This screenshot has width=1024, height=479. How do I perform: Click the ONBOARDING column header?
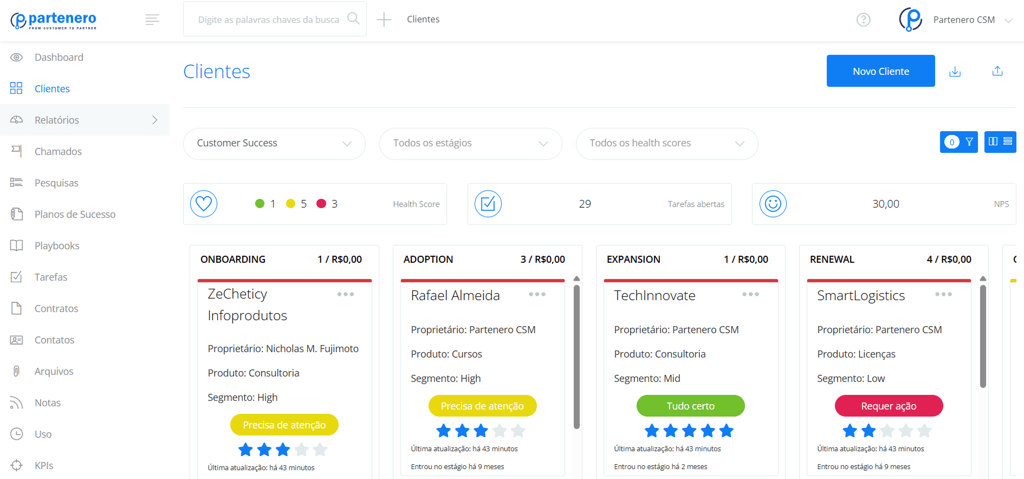click(233, 259)
